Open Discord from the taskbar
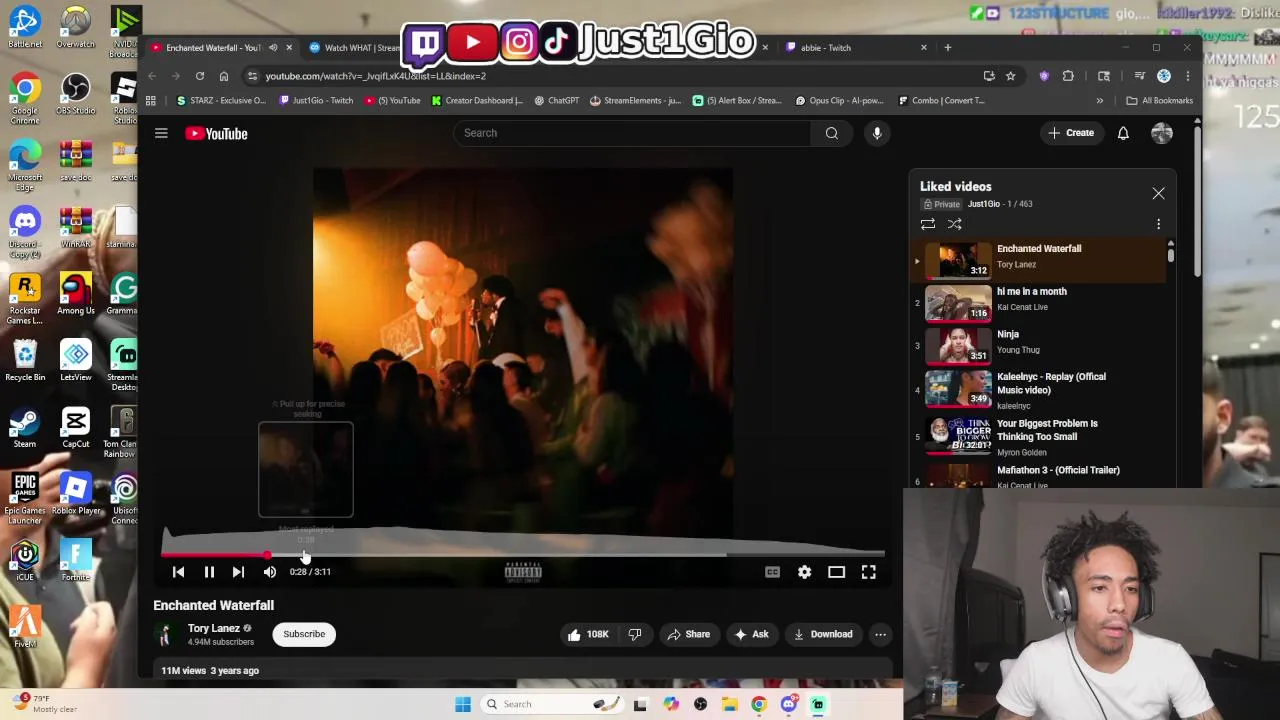This screenshot has height=720, width=1280. [788, 704]
